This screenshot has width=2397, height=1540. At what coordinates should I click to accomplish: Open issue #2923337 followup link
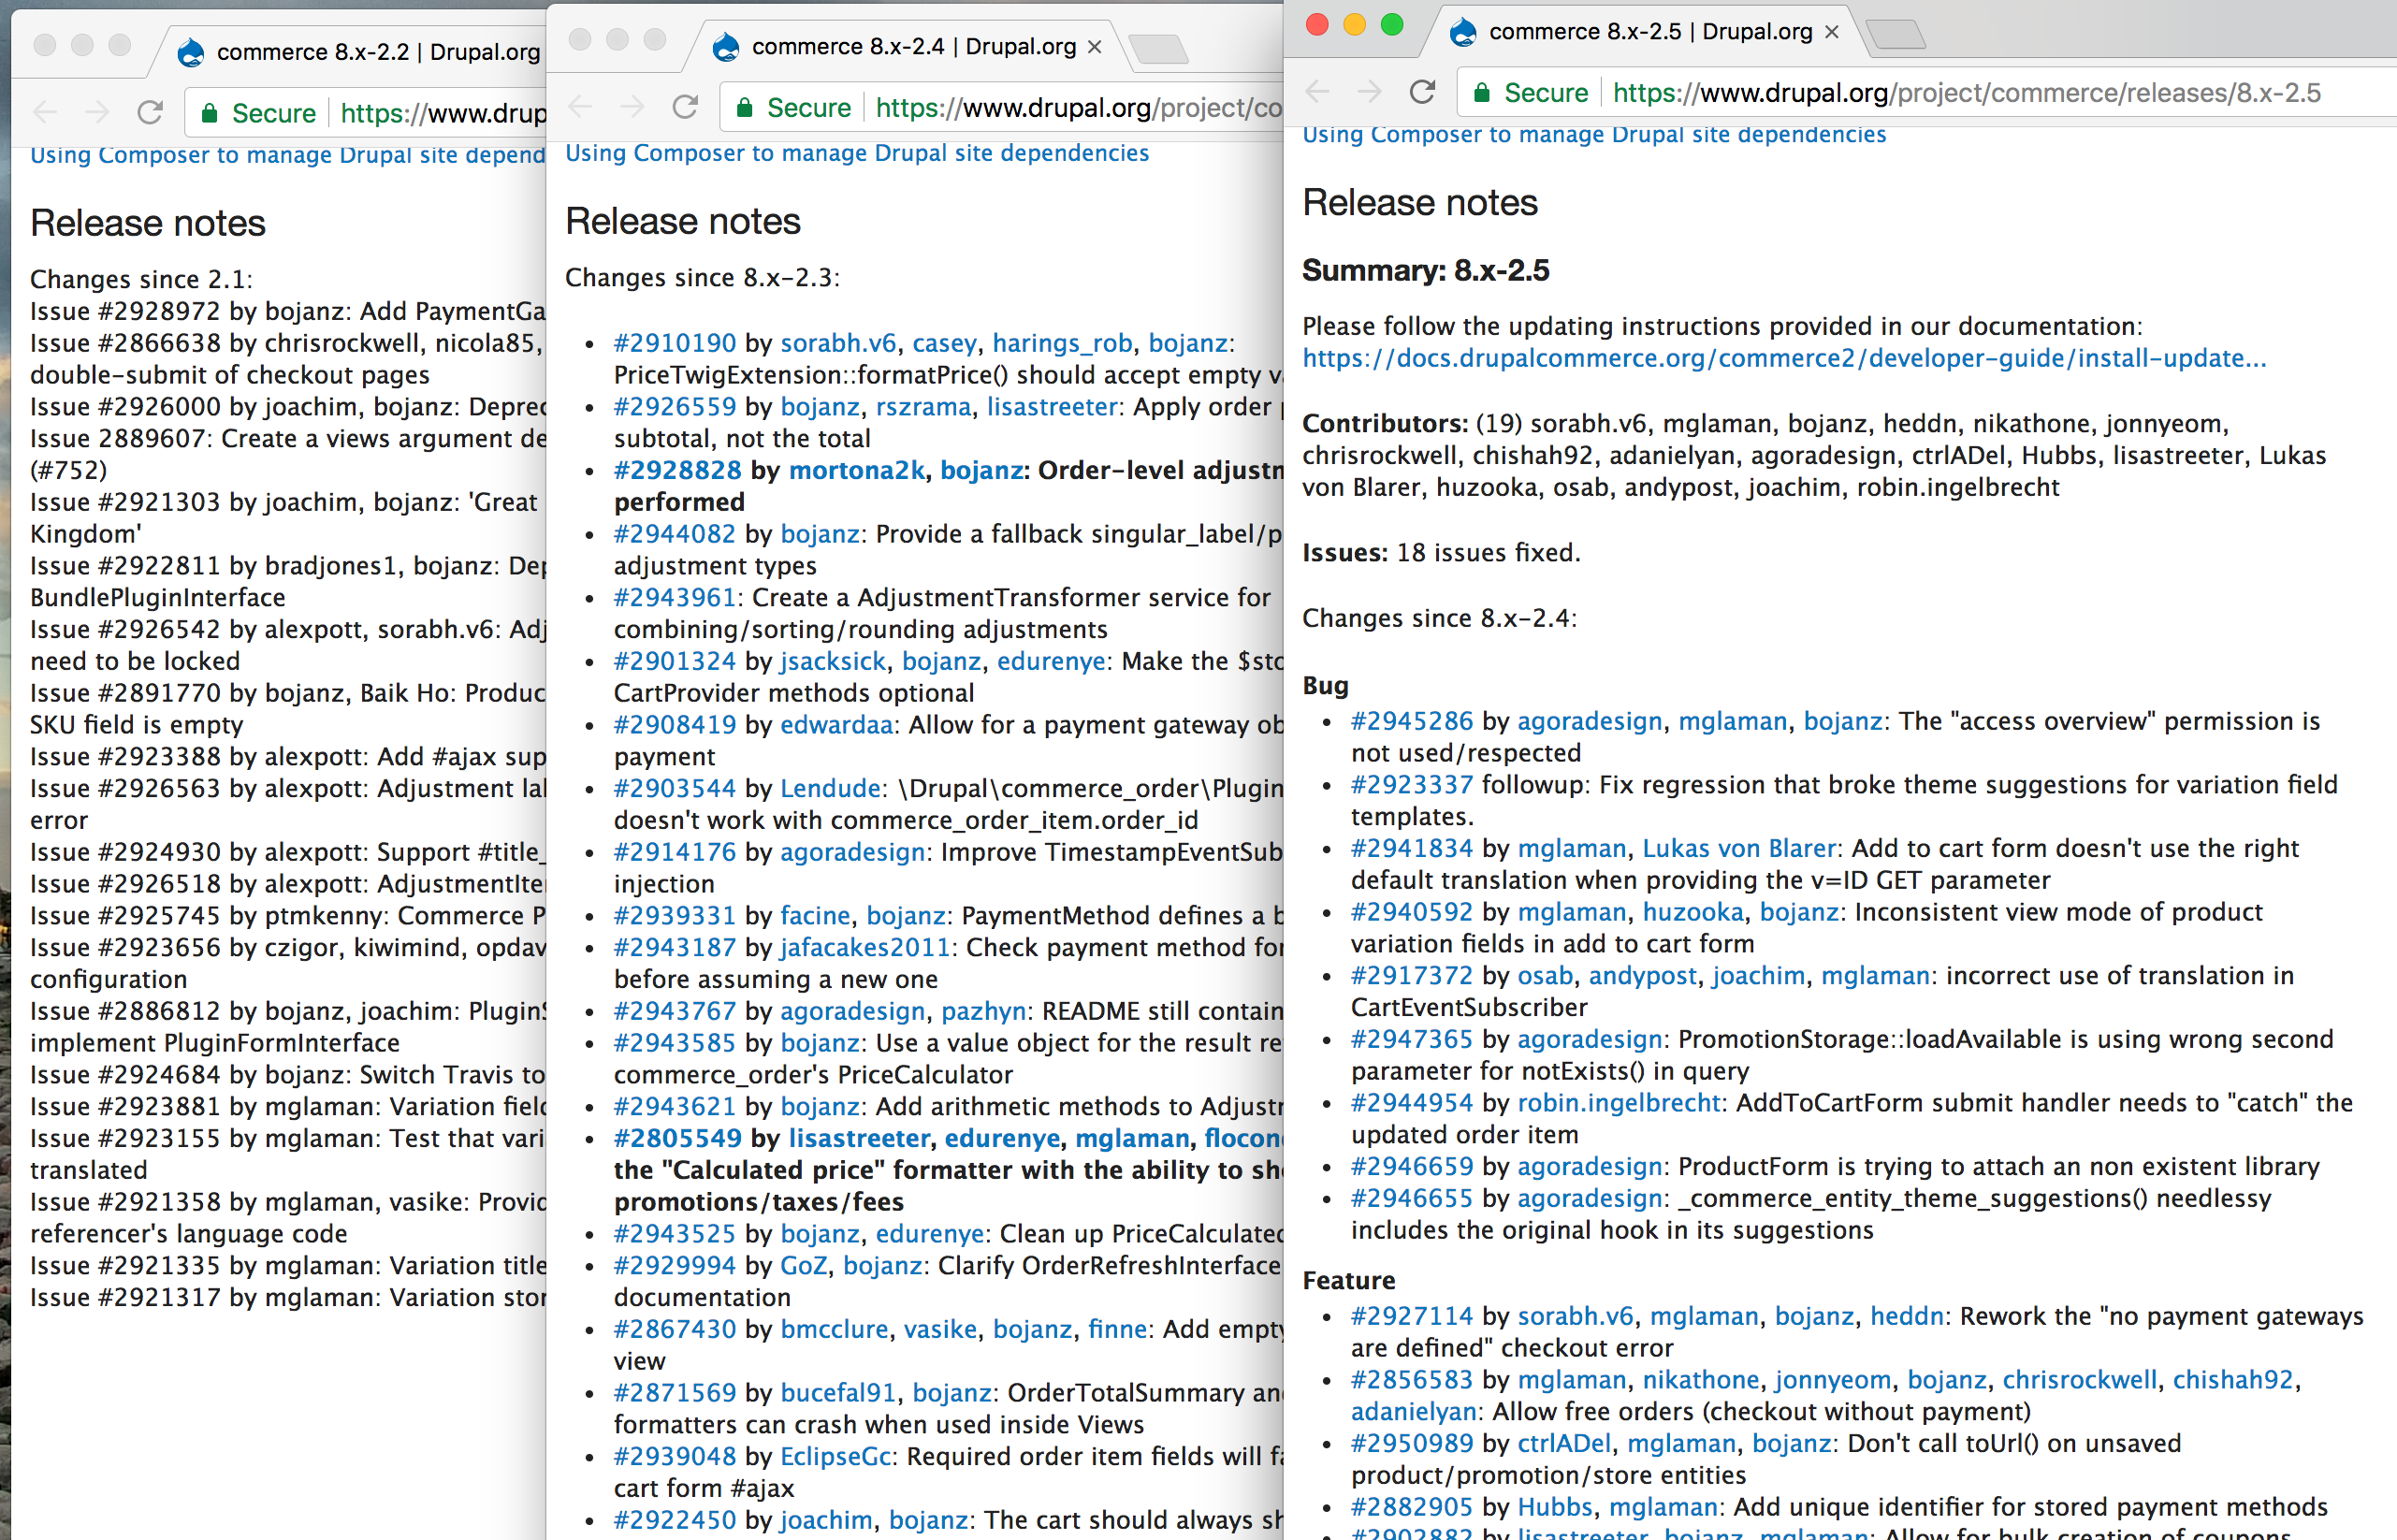click(x=1411, y=785)
